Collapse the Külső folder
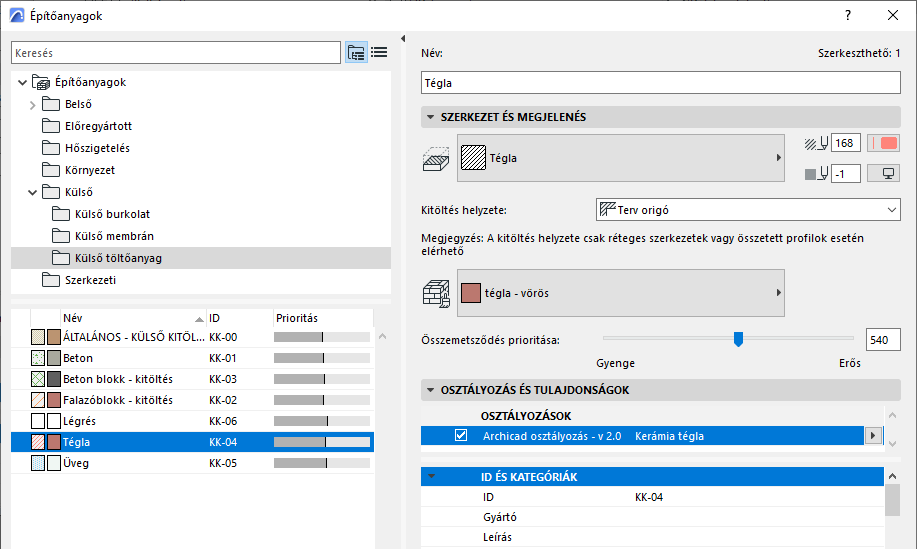Viewport: 917px width, 549px height. [33, 192]
